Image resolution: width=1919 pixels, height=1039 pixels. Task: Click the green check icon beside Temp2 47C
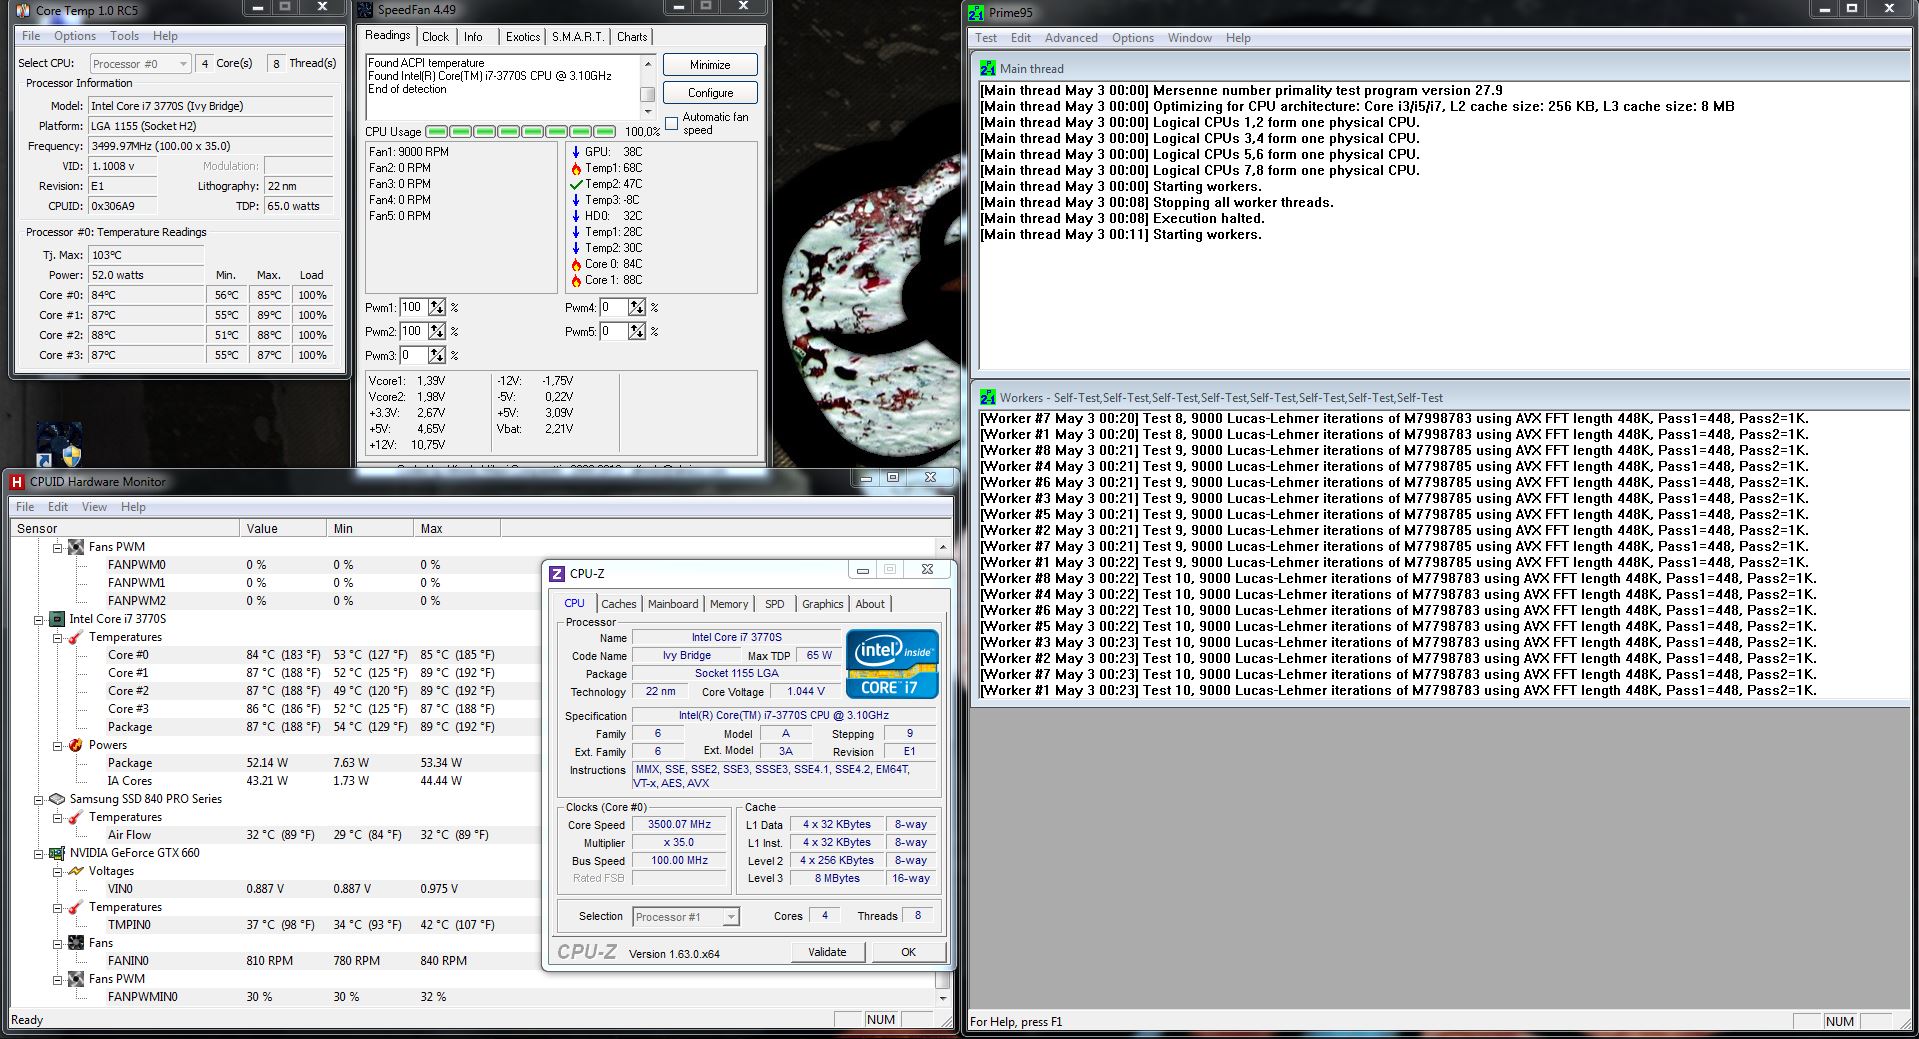coord(576,184)
